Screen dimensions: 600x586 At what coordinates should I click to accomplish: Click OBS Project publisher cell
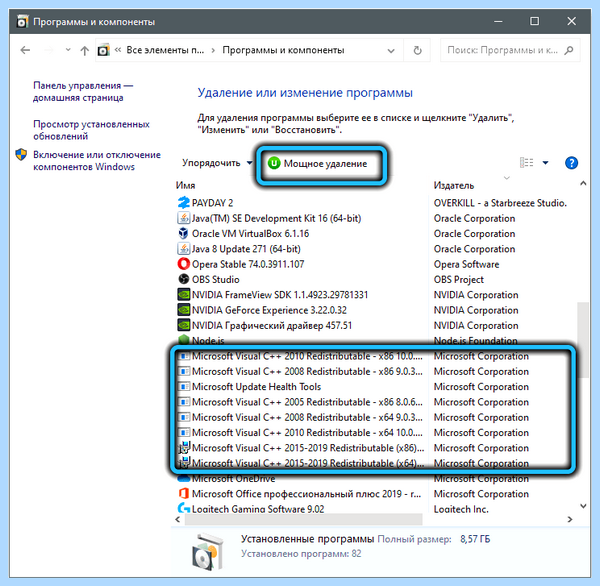458,279
